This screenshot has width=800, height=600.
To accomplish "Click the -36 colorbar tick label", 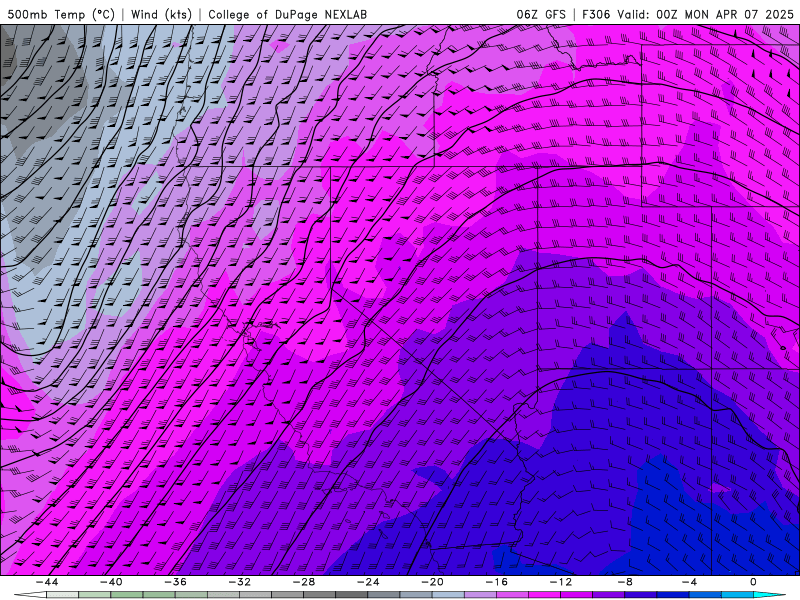I will 176,582.
